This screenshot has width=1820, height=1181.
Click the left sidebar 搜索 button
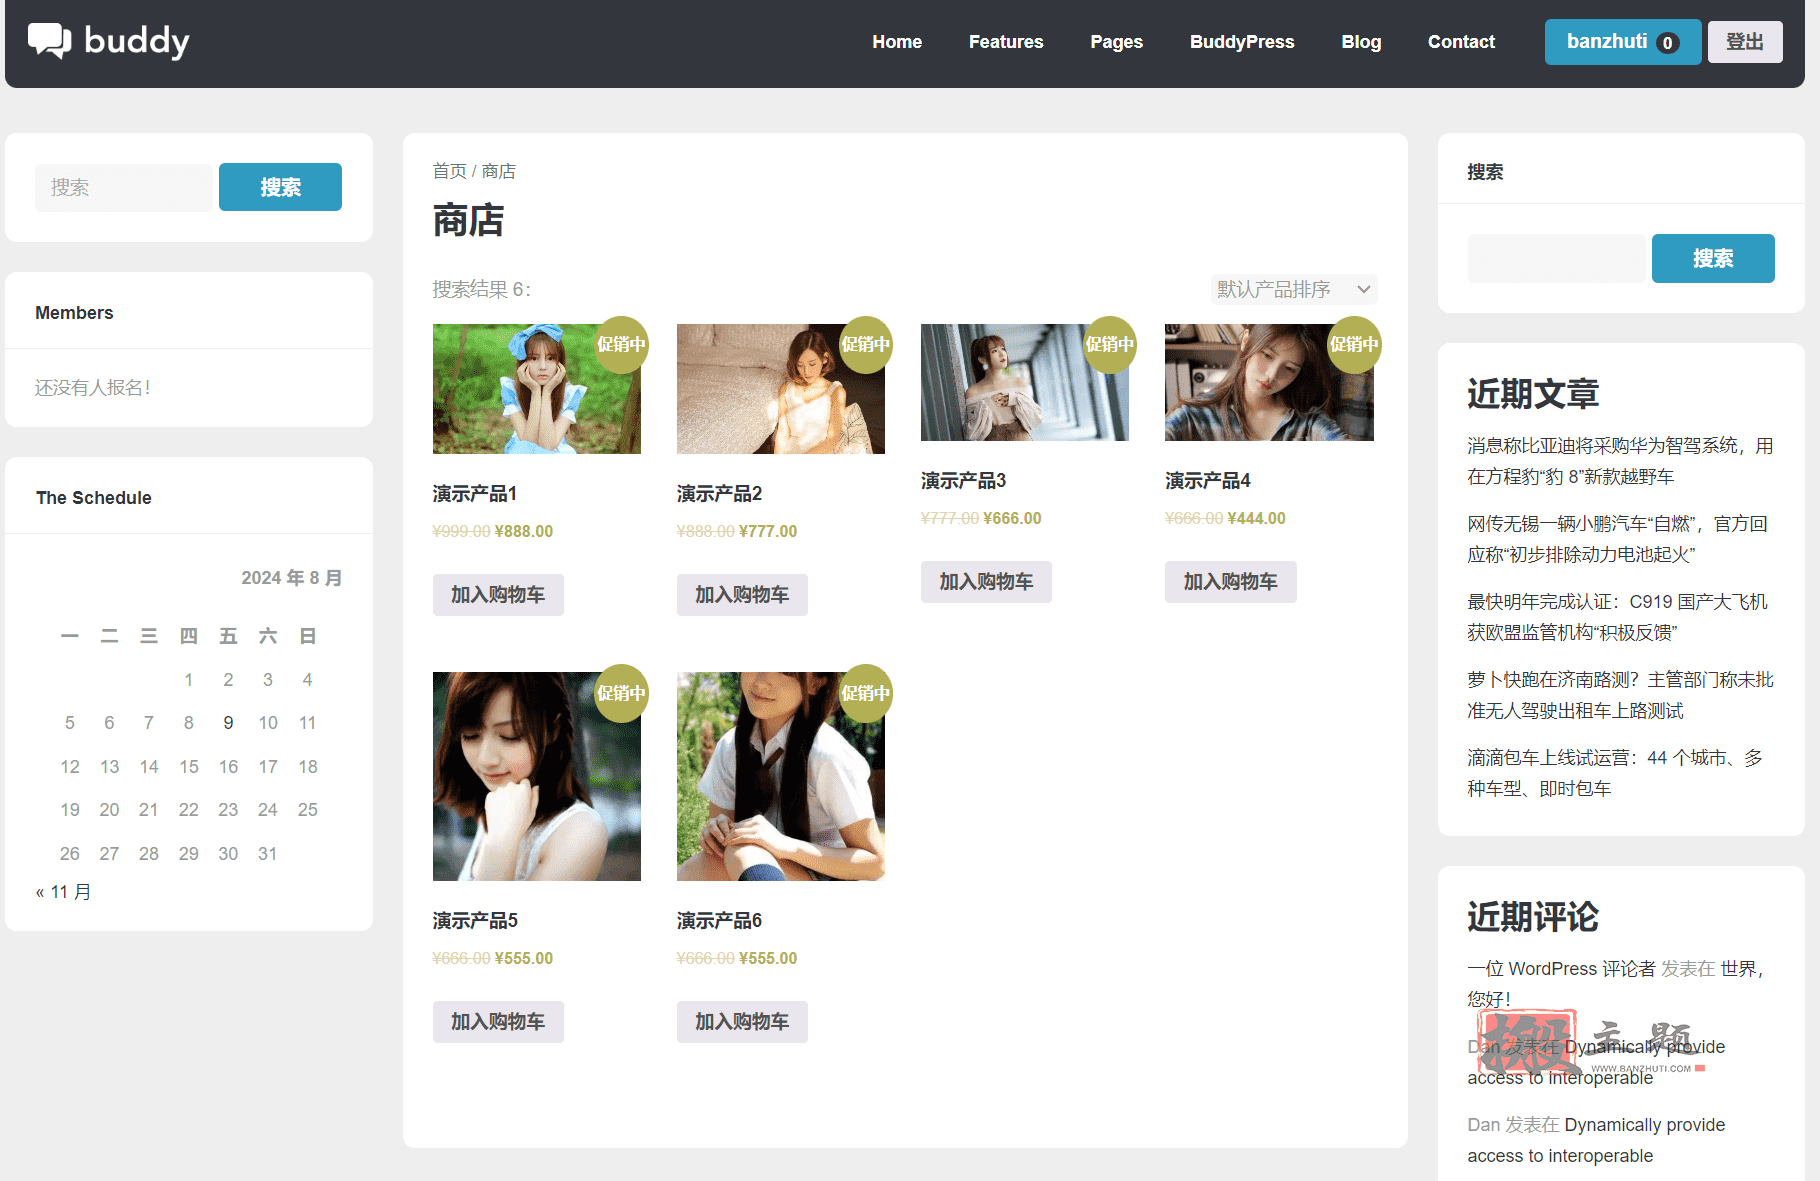click(x=280, y=187)
